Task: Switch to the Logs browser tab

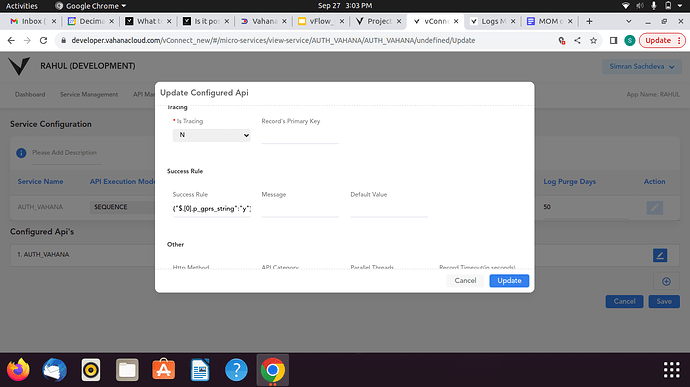Action: [x=493, y=21]
